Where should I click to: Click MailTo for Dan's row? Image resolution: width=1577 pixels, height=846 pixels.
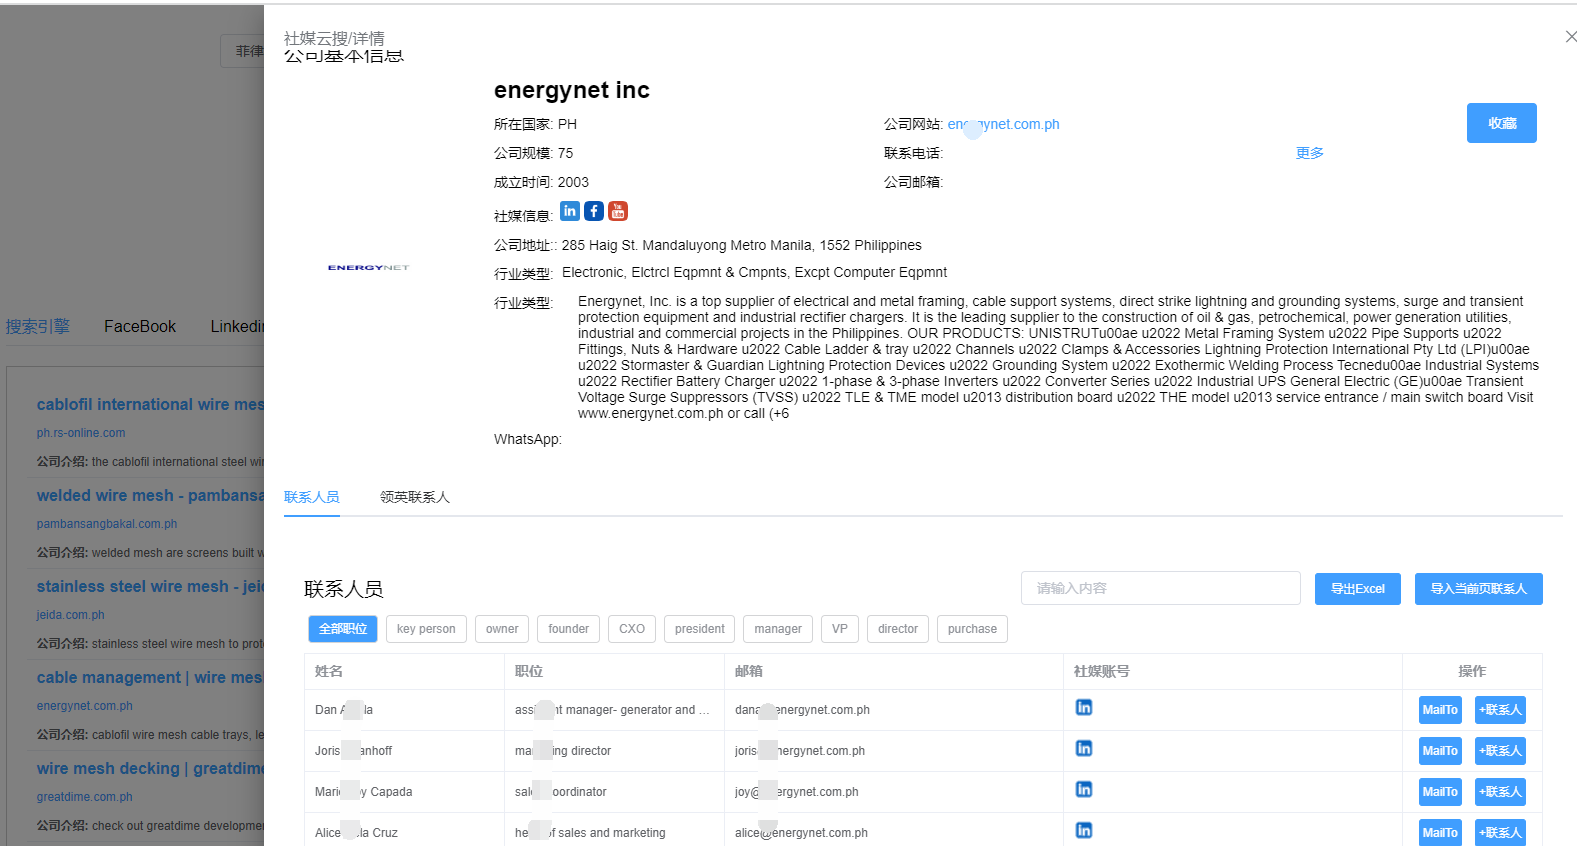coord(1440,710)
